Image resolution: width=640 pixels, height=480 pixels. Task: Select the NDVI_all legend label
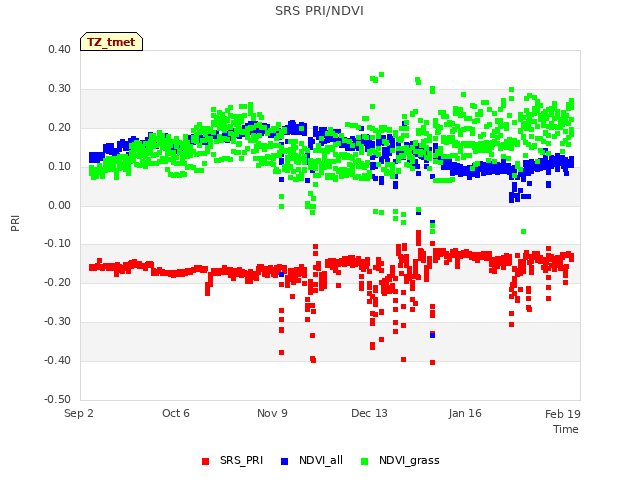click(x=321, y=460)
